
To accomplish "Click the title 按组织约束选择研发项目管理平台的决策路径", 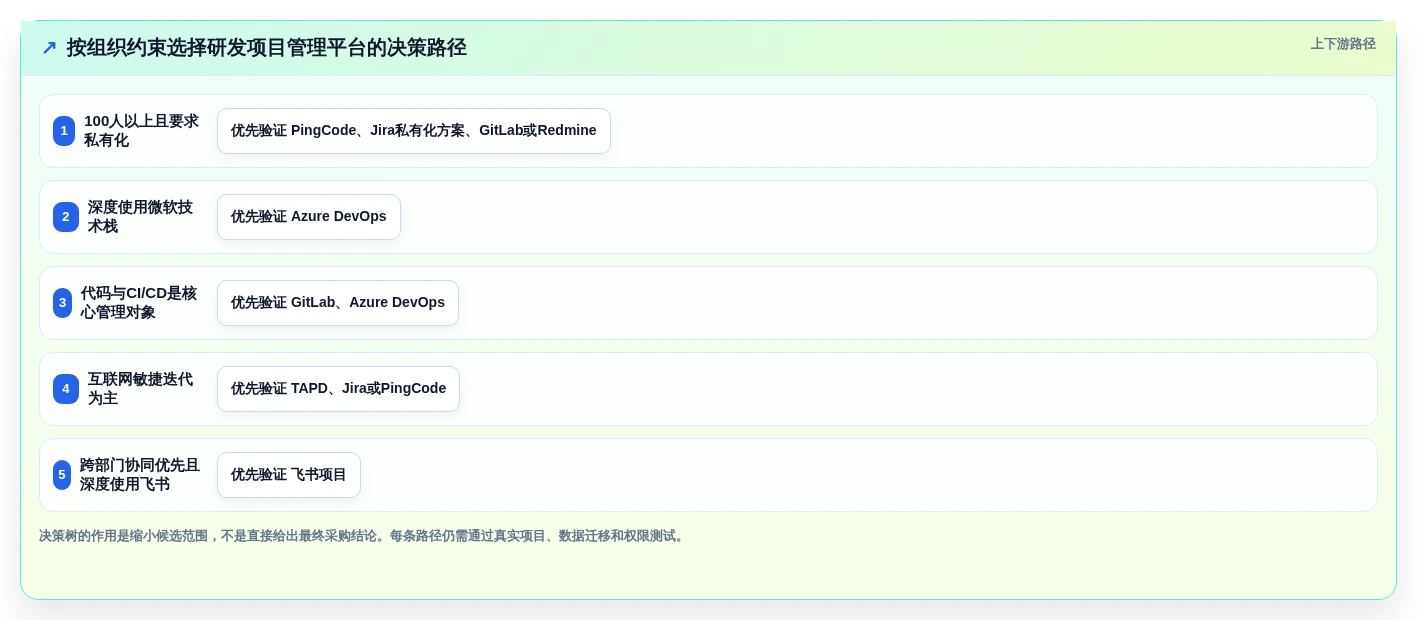I will click(x=267, y=48).
